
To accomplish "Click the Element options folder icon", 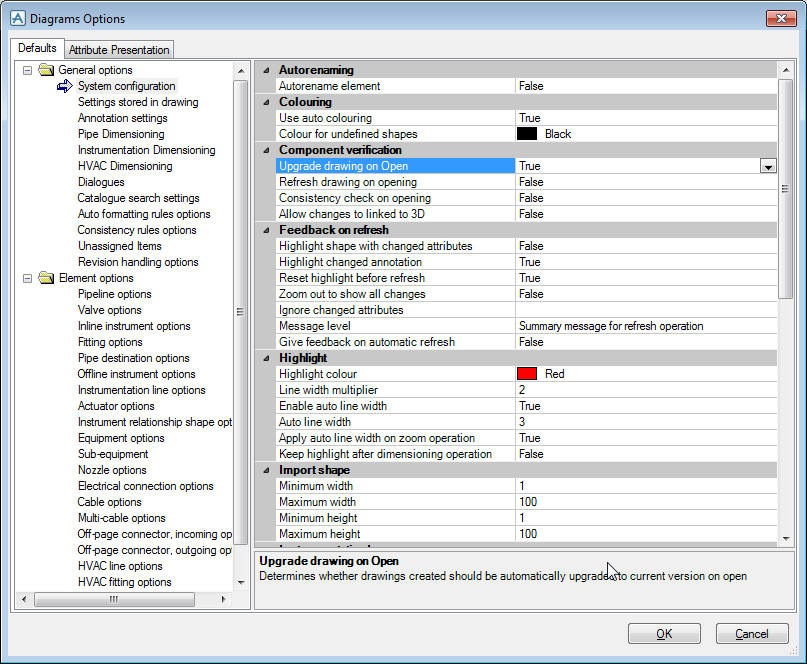I will (46, 278).
